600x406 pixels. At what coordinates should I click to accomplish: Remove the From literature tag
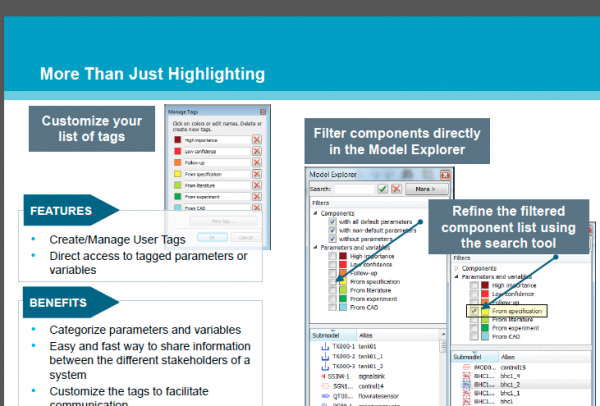click(x=257, y=186)
